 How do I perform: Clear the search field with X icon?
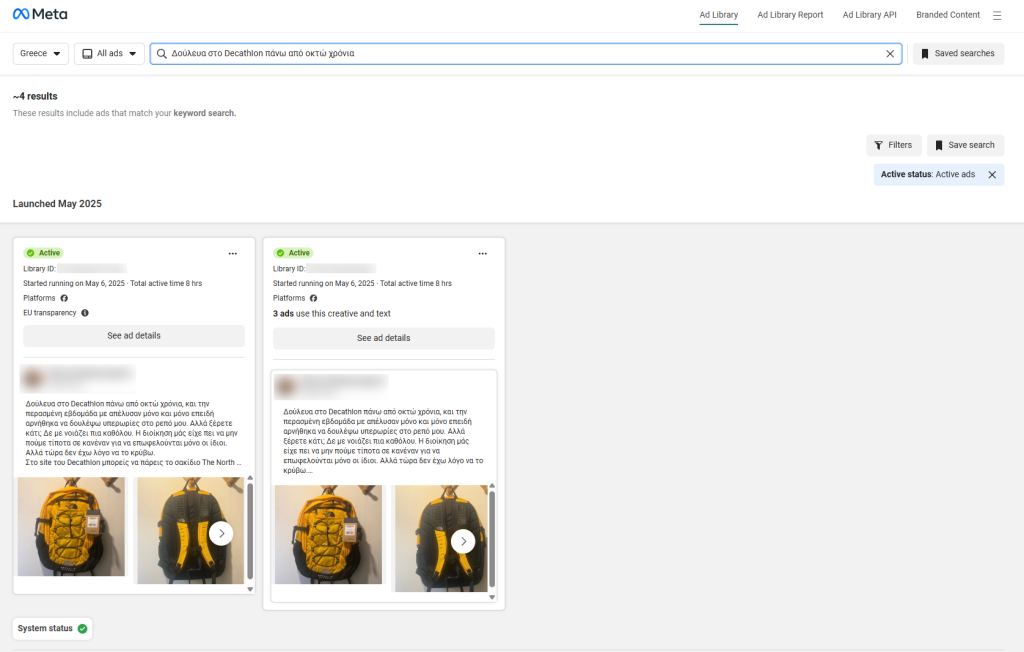click(x=890, y=54)
